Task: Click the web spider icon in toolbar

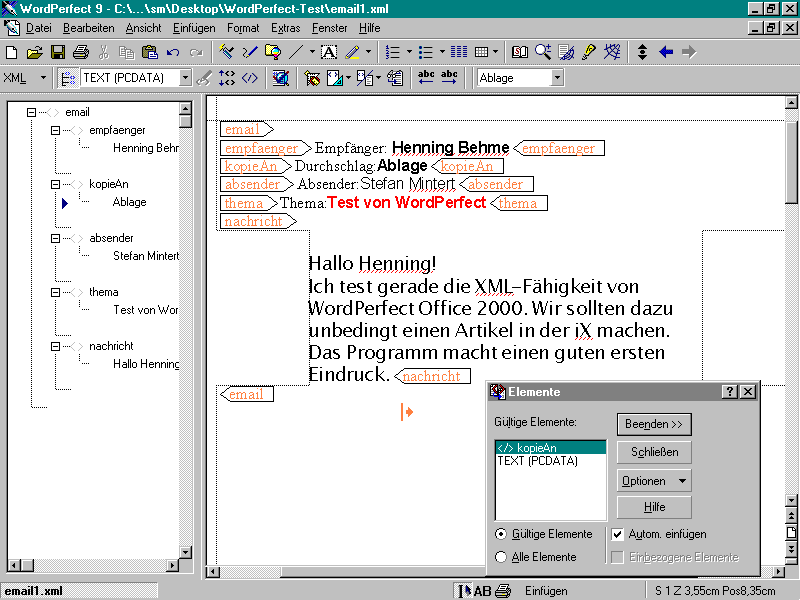Action: (x=612, y=52)
